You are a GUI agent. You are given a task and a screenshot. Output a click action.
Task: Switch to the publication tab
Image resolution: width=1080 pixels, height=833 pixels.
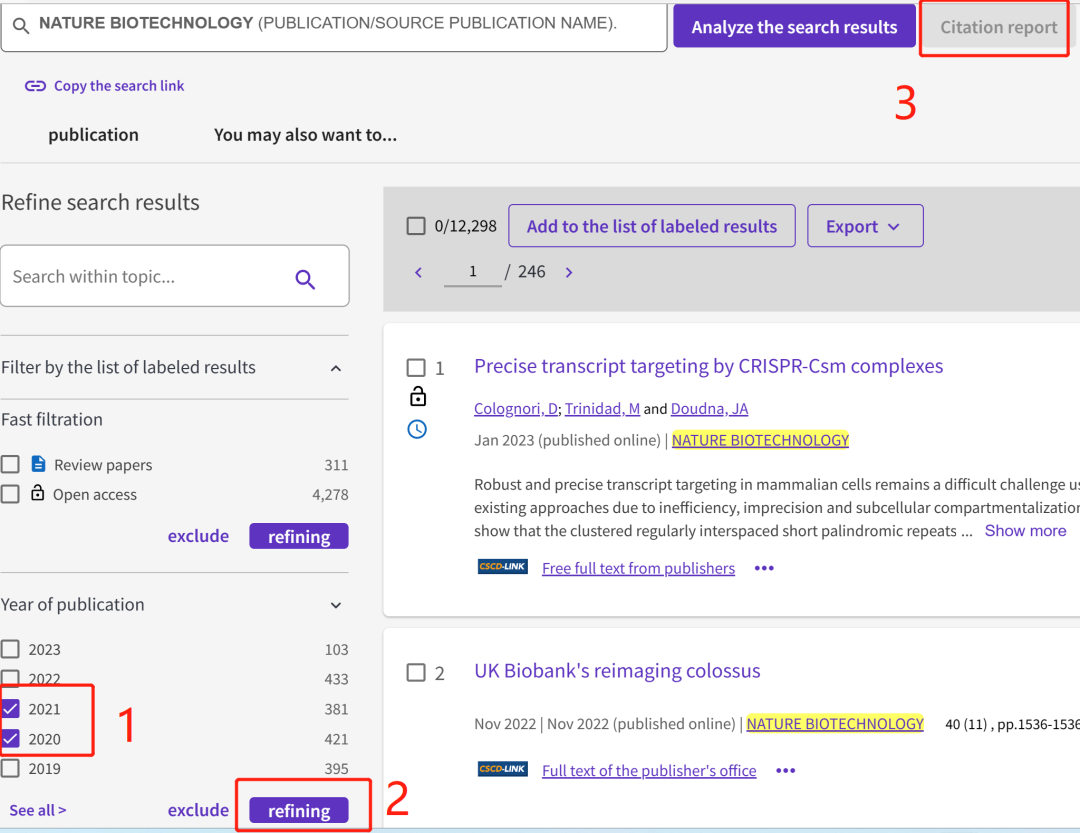point(93,135)
